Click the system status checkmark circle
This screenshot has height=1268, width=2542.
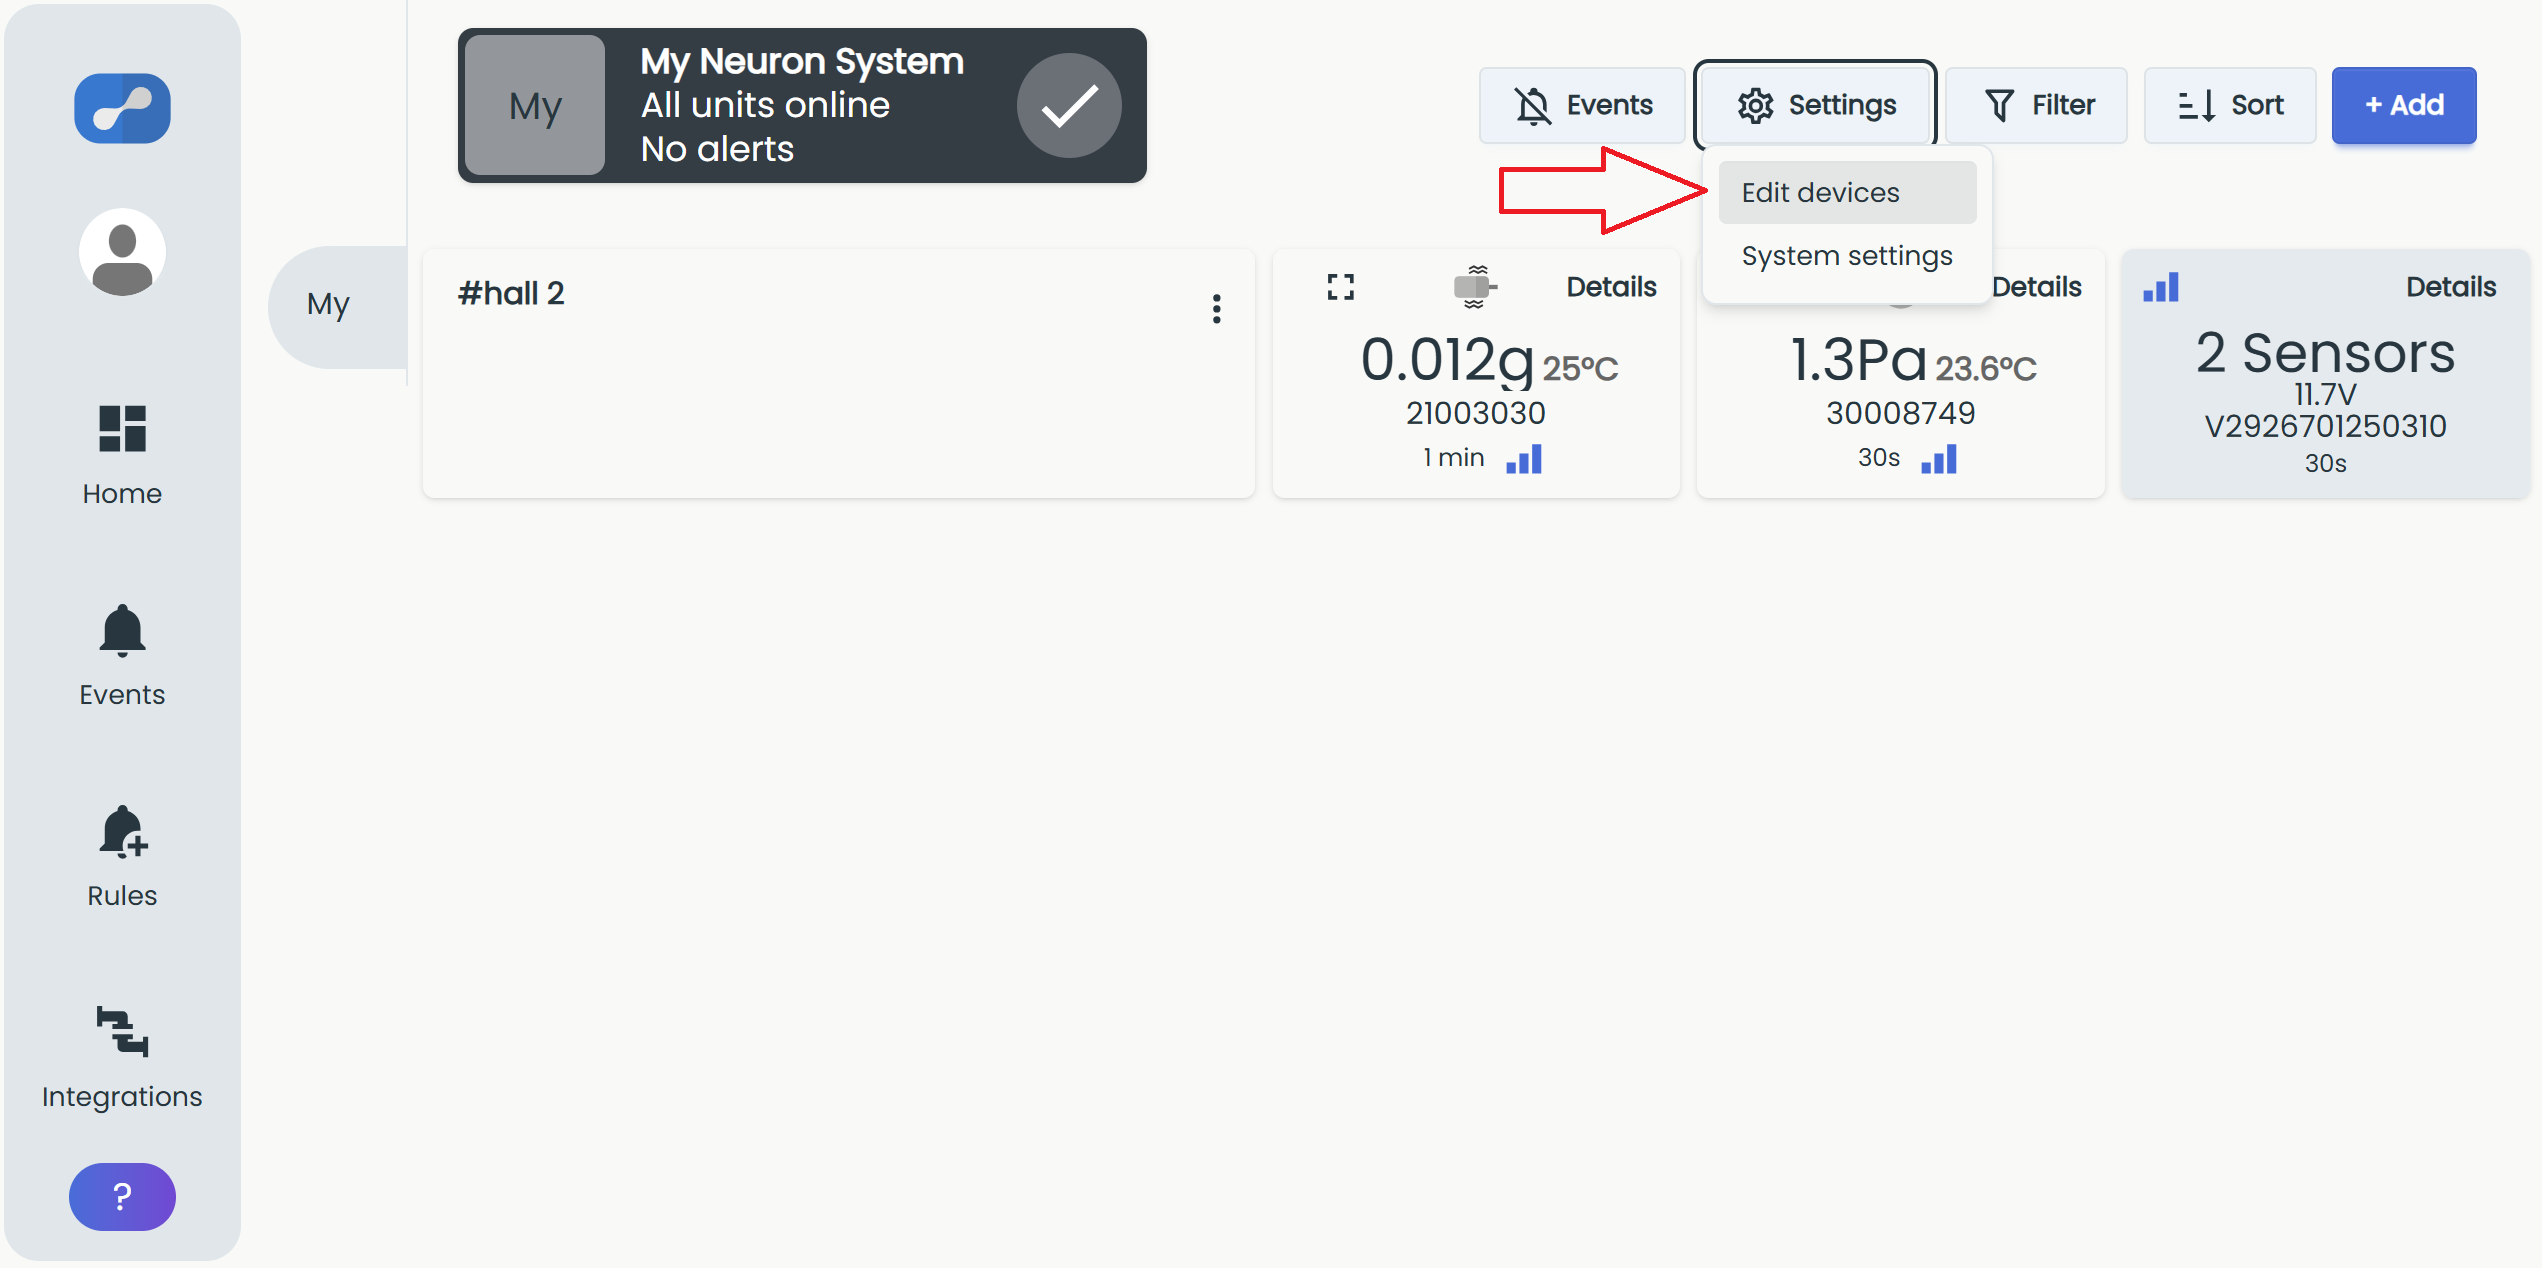[1069, 105]
